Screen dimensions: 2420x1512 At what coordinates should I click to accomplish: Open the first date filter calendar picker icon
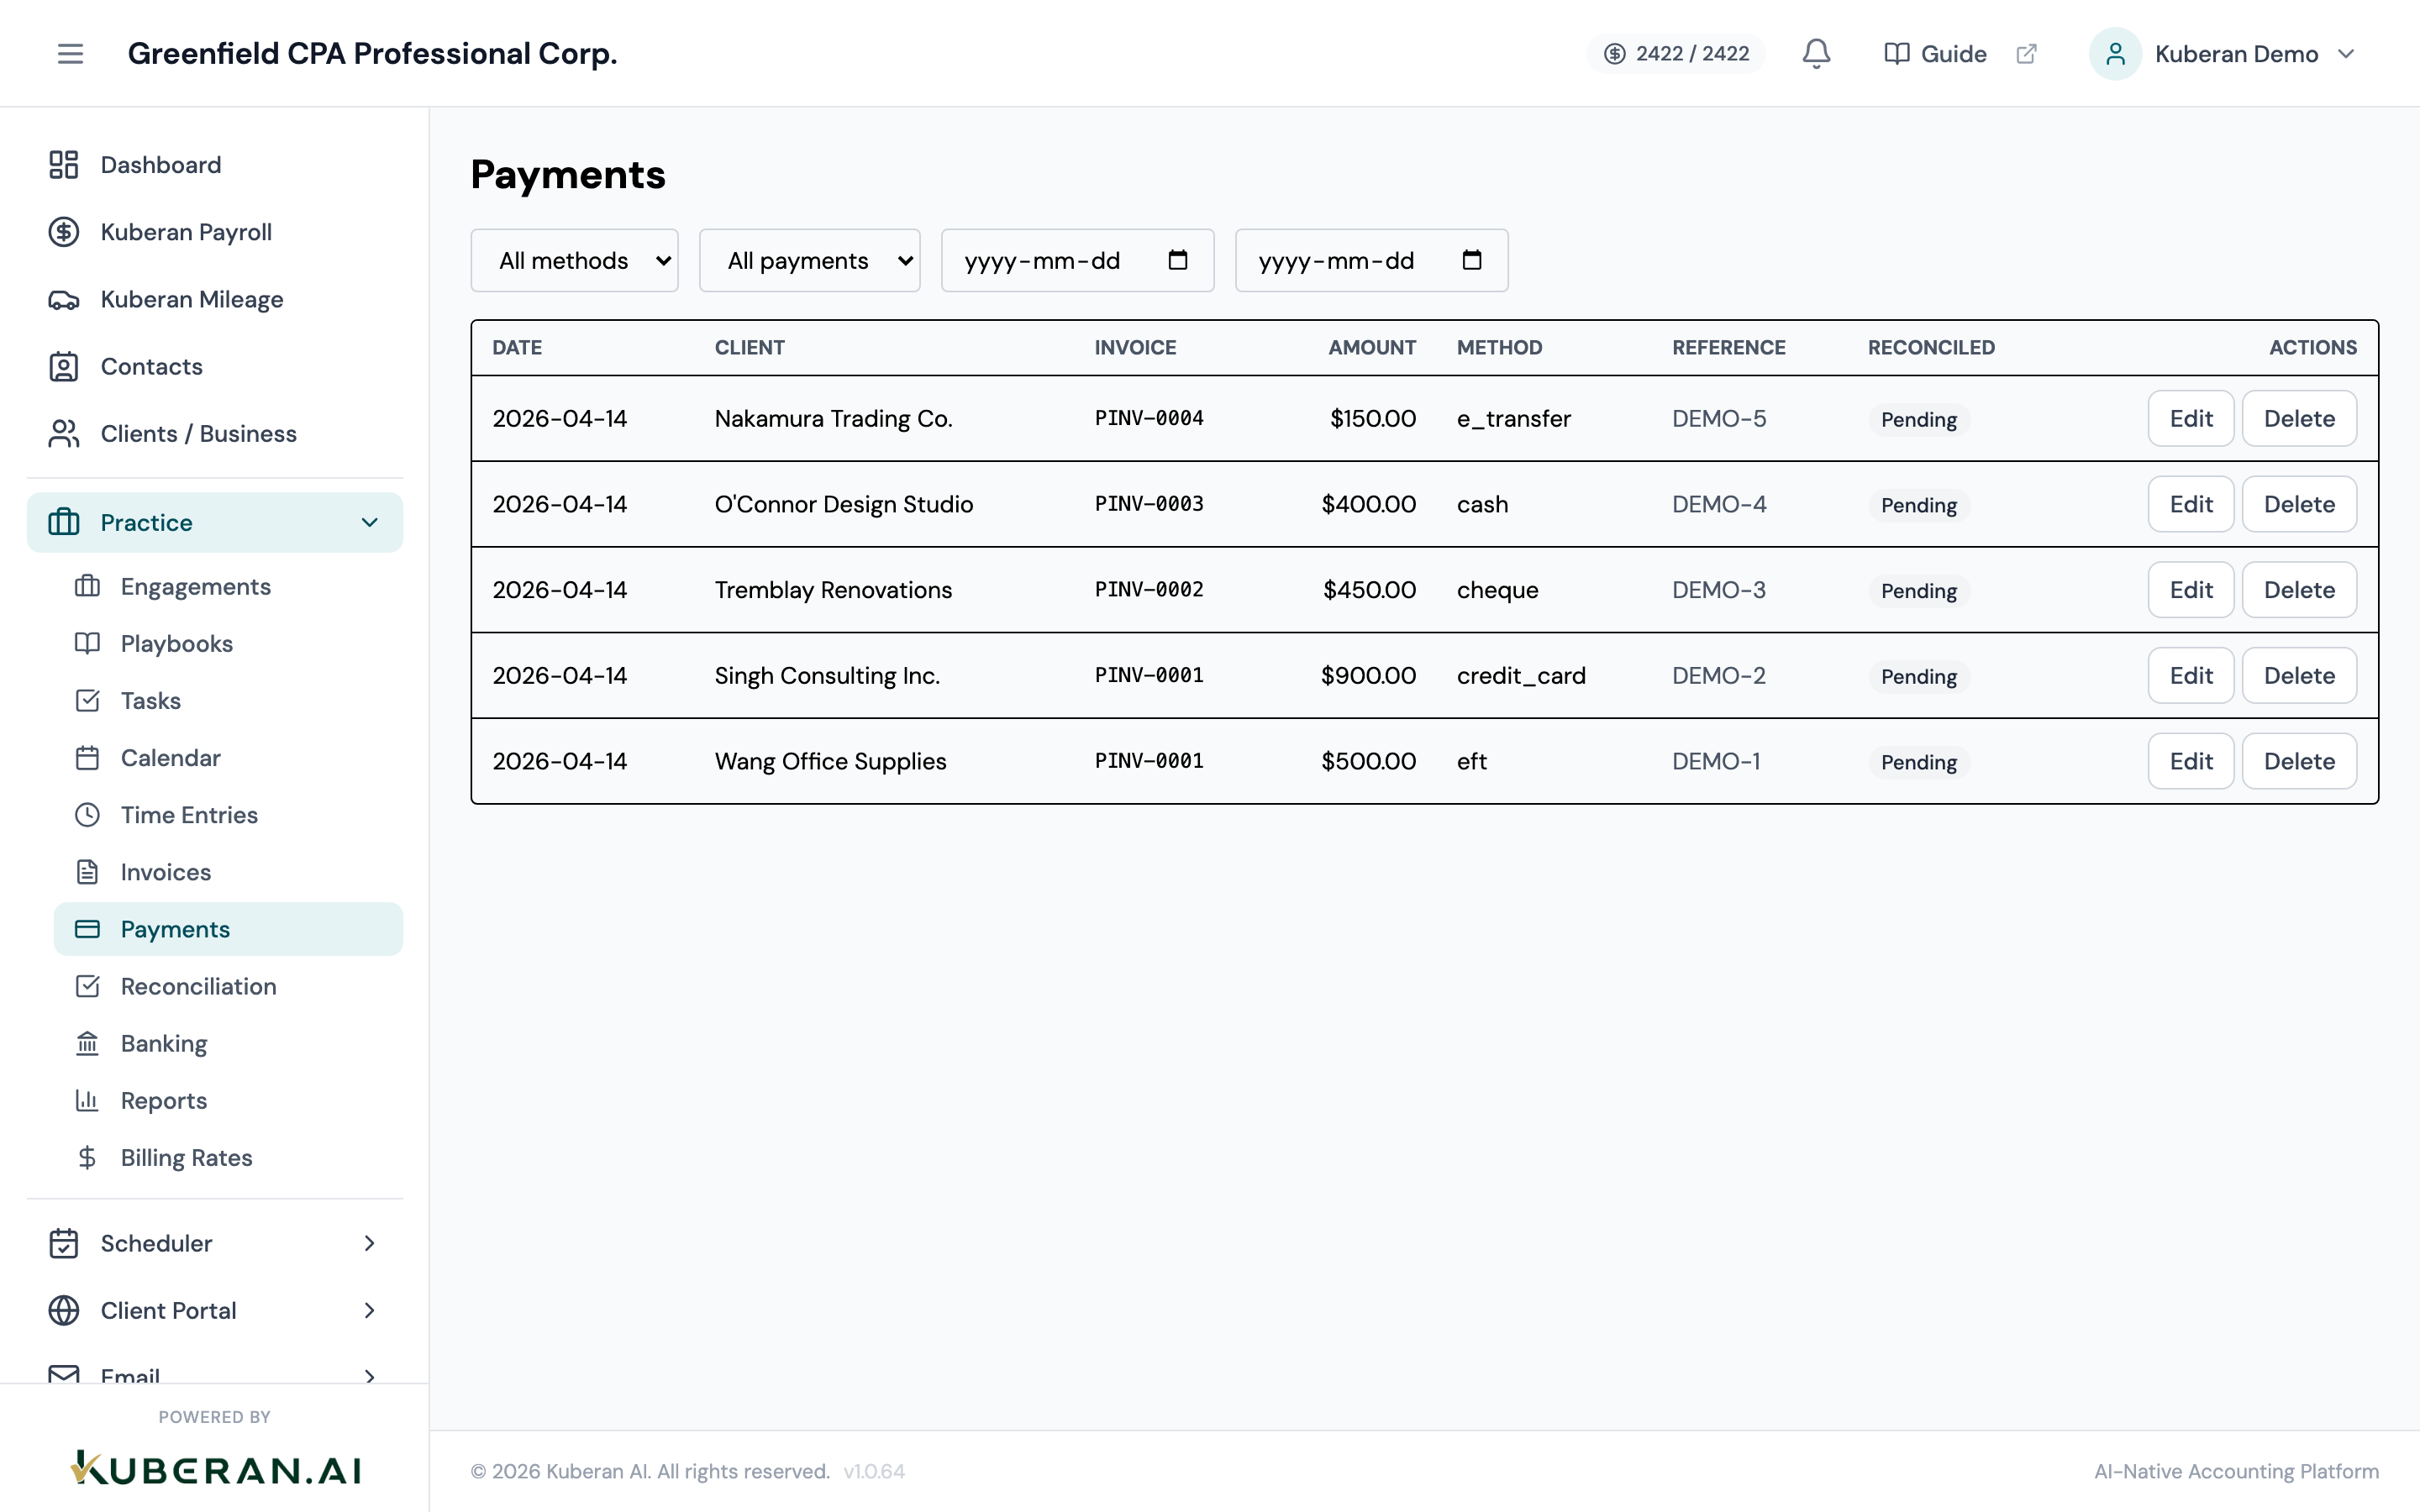(1177, 260)
